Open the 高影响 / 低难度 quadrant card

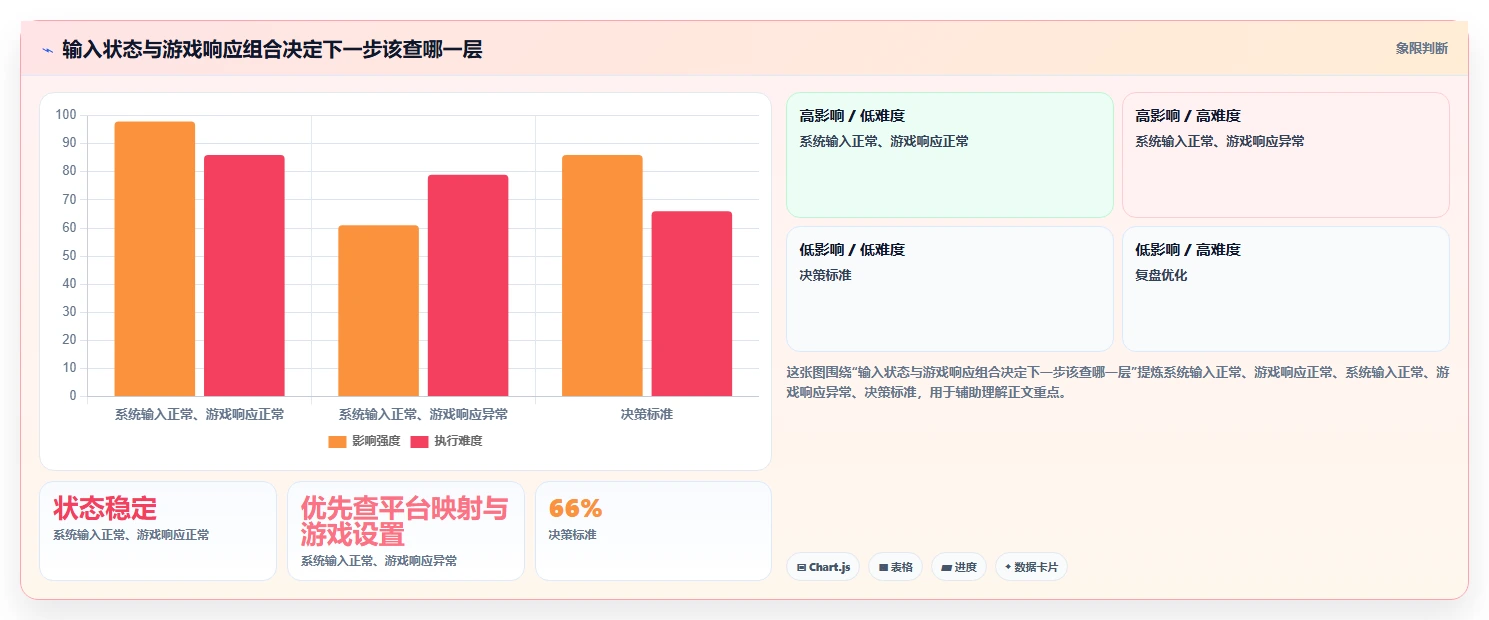950,155
